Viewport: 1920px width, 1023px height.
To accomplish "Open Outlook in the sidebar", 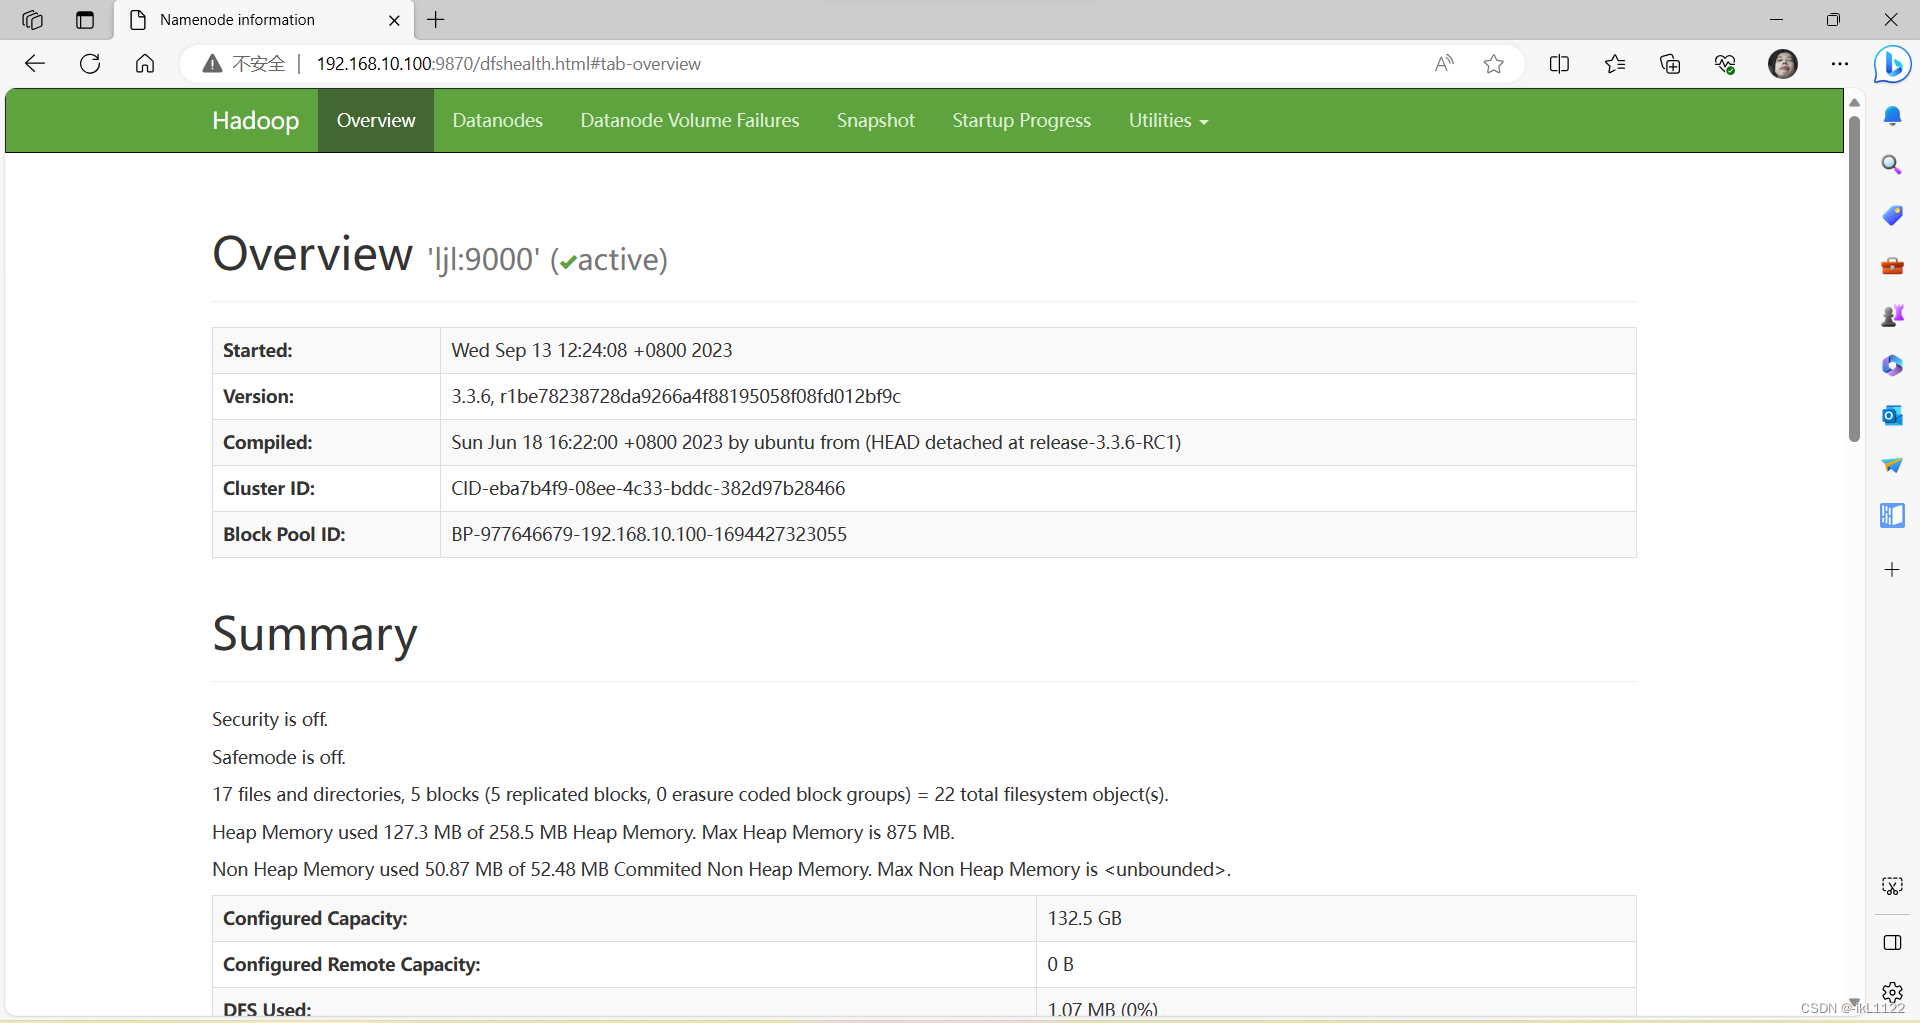I will pyautogui.click(x=1892, y=415).
